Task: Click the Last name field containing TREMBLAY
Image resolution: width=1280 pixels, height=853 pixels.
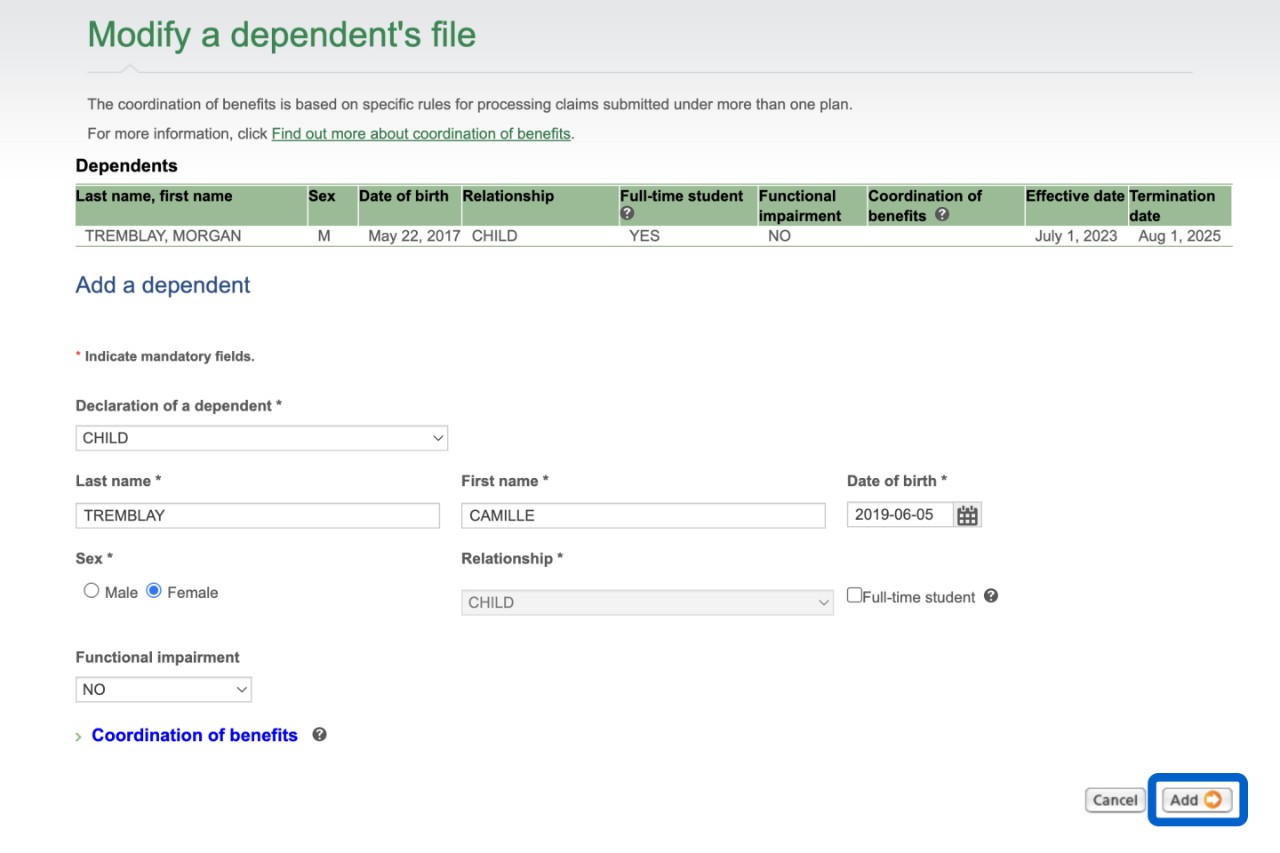Action: (x=257, y=516)
